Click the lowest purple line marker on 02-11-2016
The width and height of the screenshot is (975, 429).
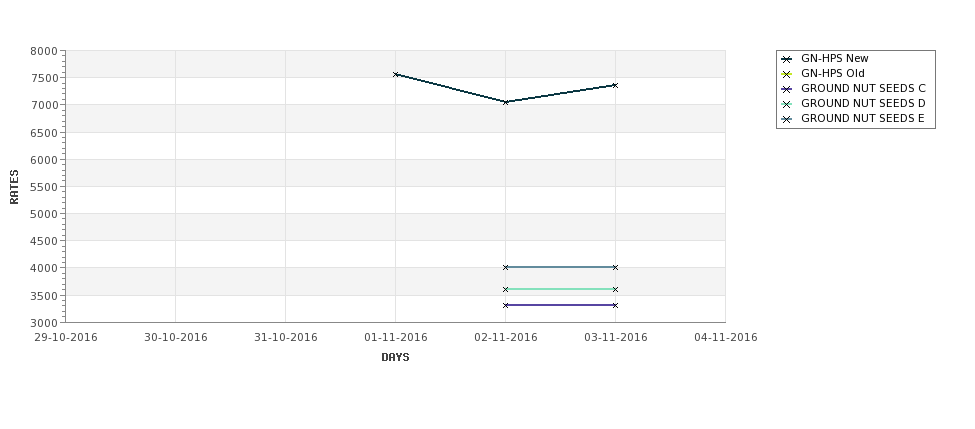coord(506,305)
